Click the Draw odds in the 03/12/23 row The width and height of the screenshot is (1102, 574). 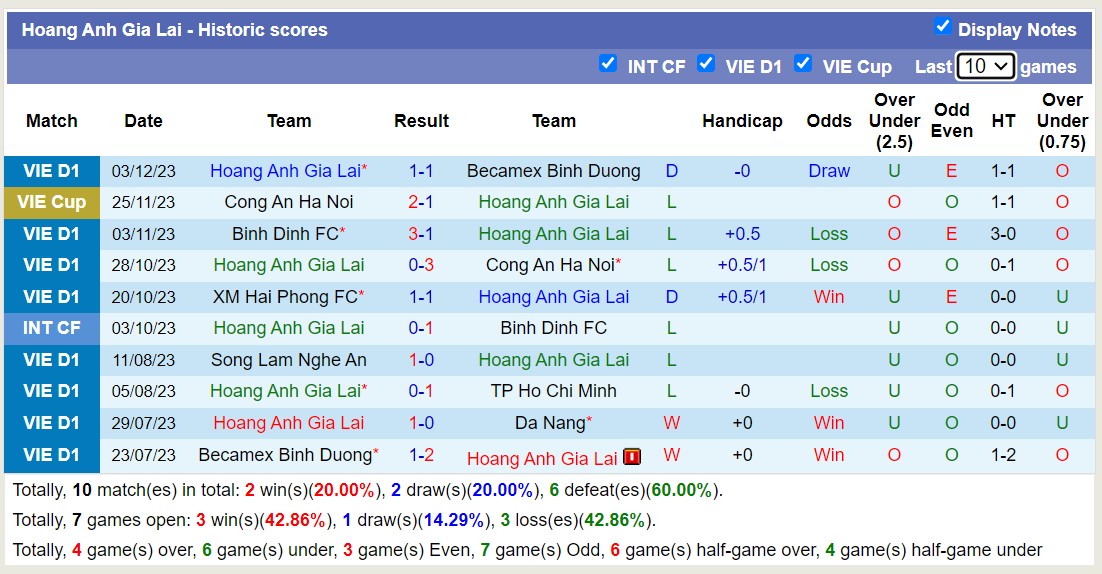(829, 171)
